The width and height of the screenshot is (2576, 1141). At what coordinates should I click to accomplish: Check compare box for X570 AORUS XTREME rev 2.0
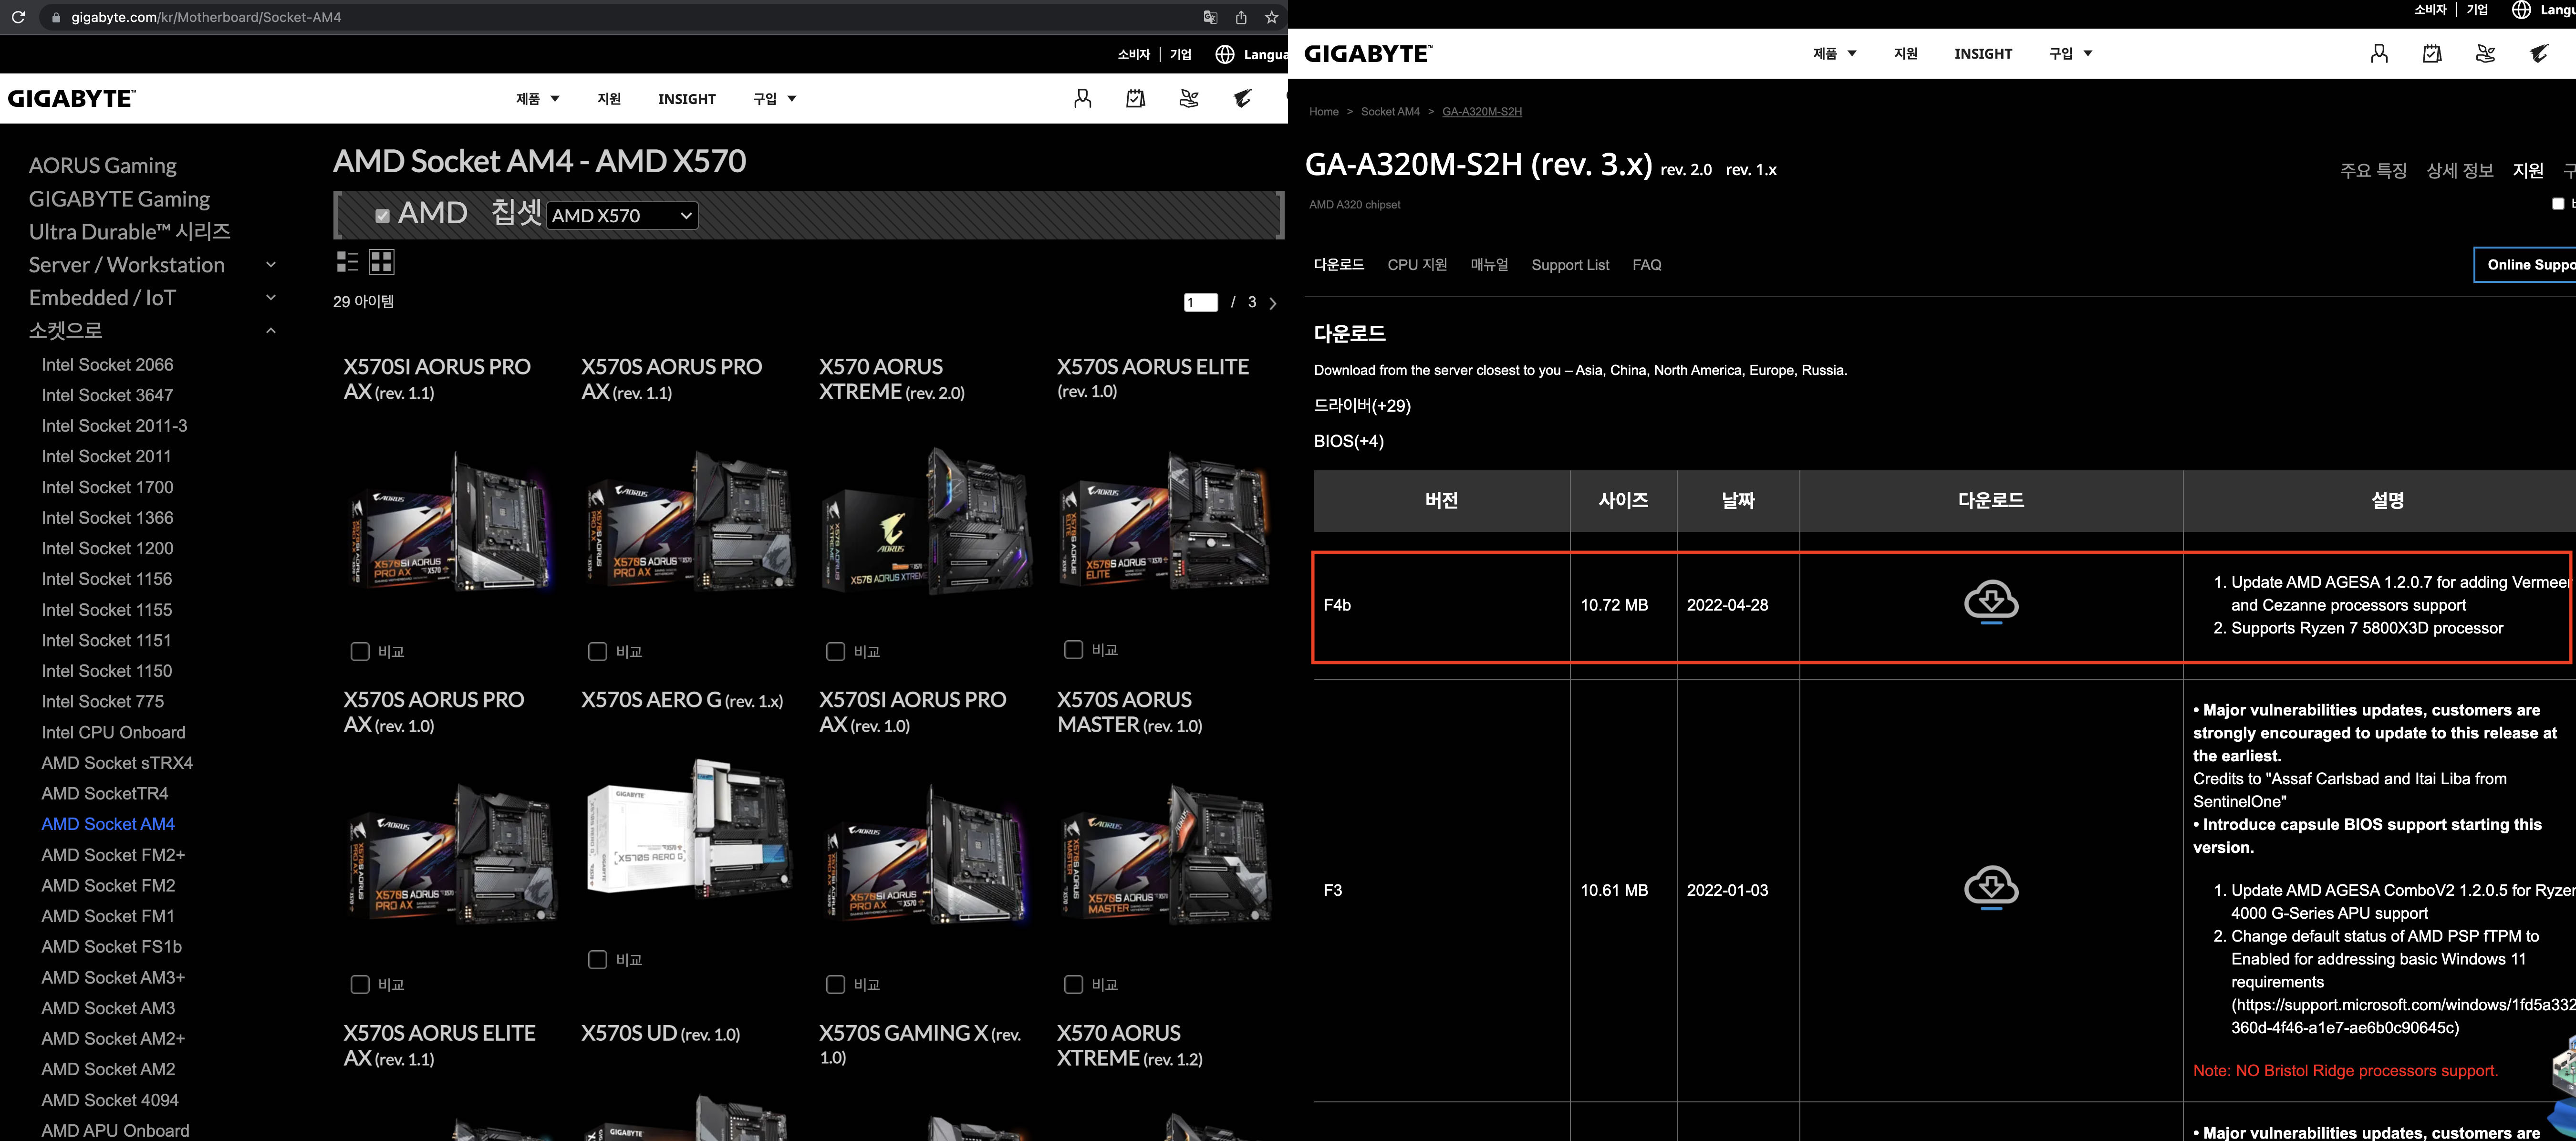pos(836,651)
